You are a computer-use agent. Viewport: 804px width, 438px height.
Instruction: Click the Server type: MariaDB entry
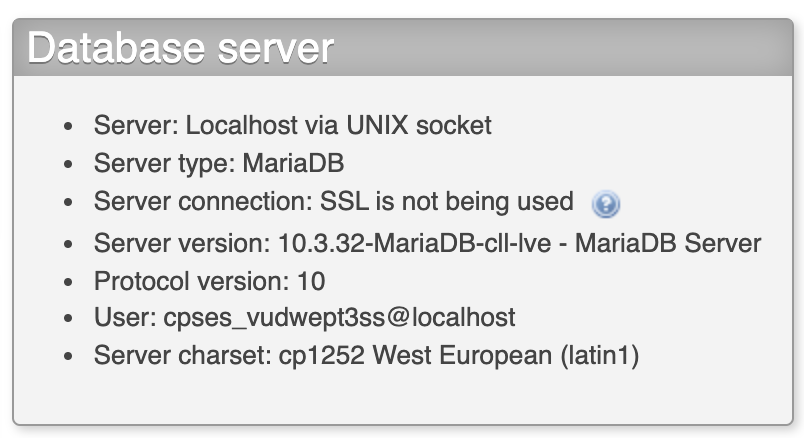[x=219, y=164]
